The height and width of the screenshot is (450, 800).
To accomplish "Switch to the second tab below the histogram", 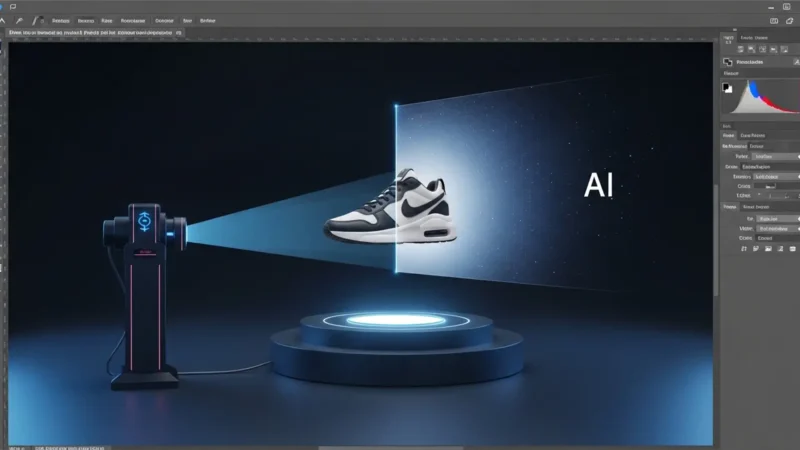I will pos(753,136).
